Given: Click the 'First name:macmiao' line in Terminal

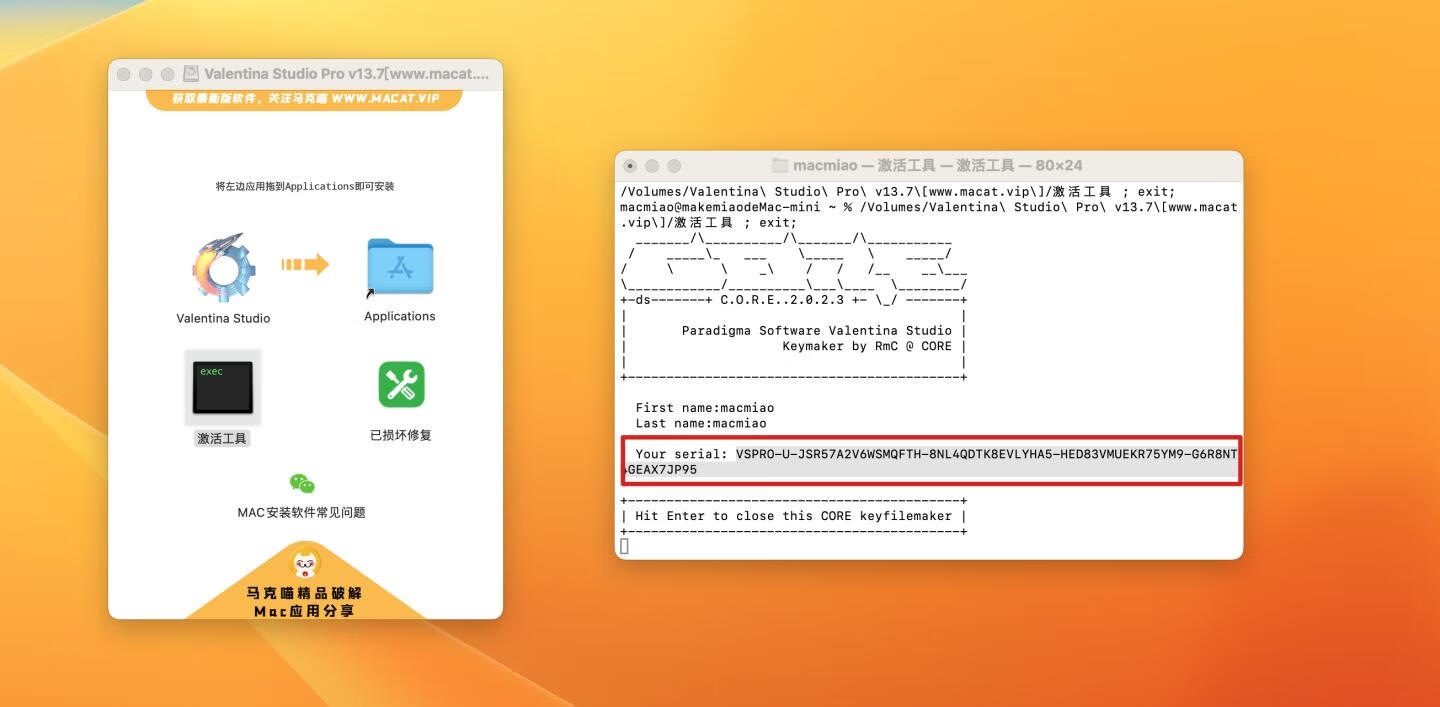Looking at the screenshot, I should click(x=705, y=407).
